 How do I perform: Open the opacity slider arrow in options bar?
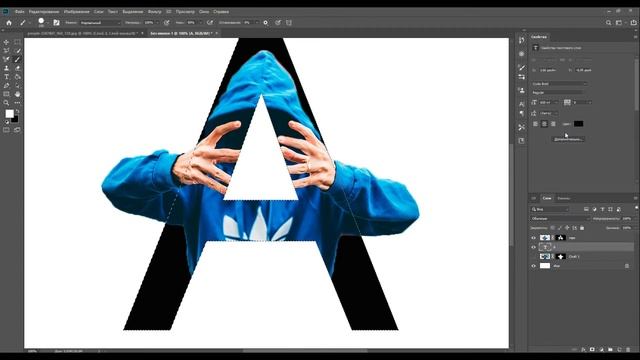pos(159,23)
